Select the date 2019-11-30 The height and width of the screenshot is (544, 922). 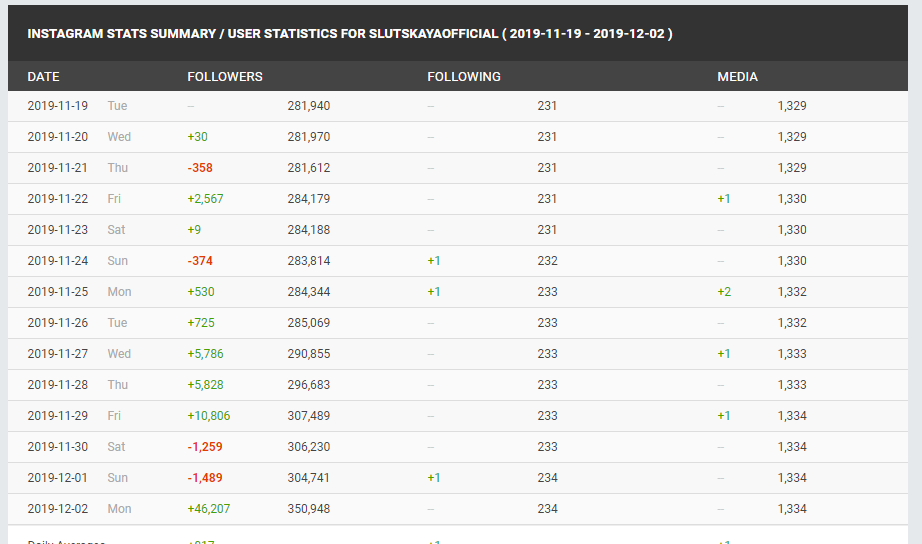[x=58, y=446]
